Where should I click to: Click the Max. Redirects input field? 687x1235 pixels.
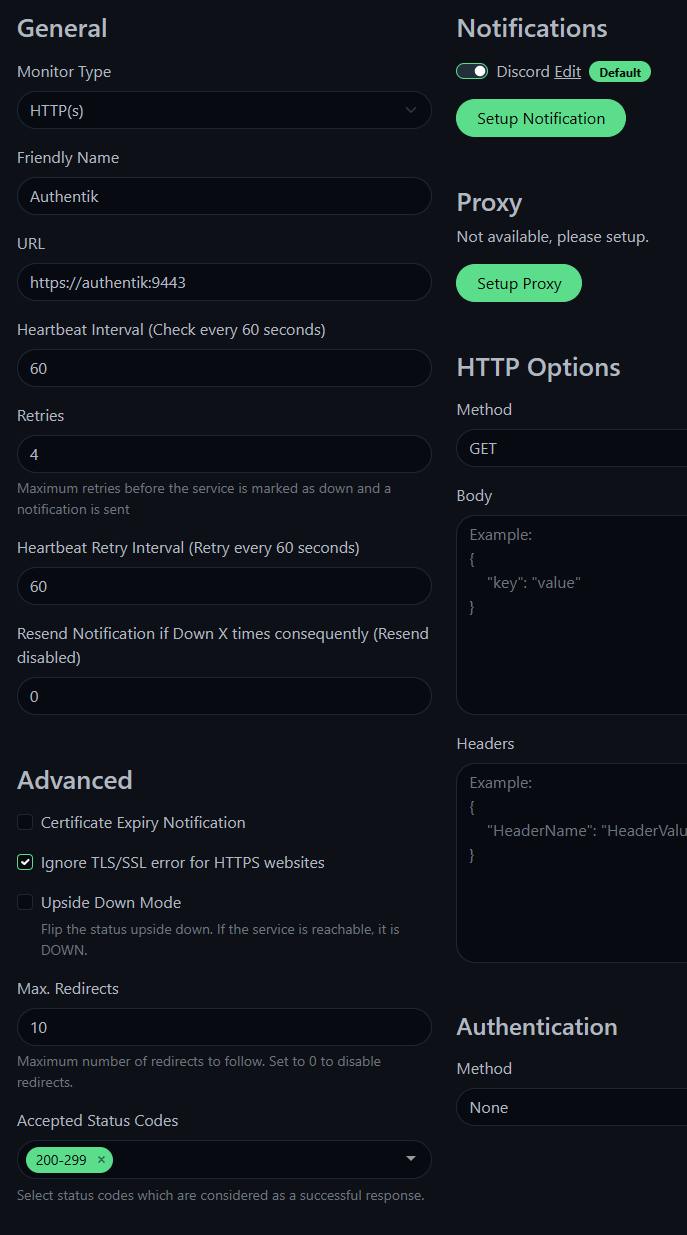coord(224,1027)
